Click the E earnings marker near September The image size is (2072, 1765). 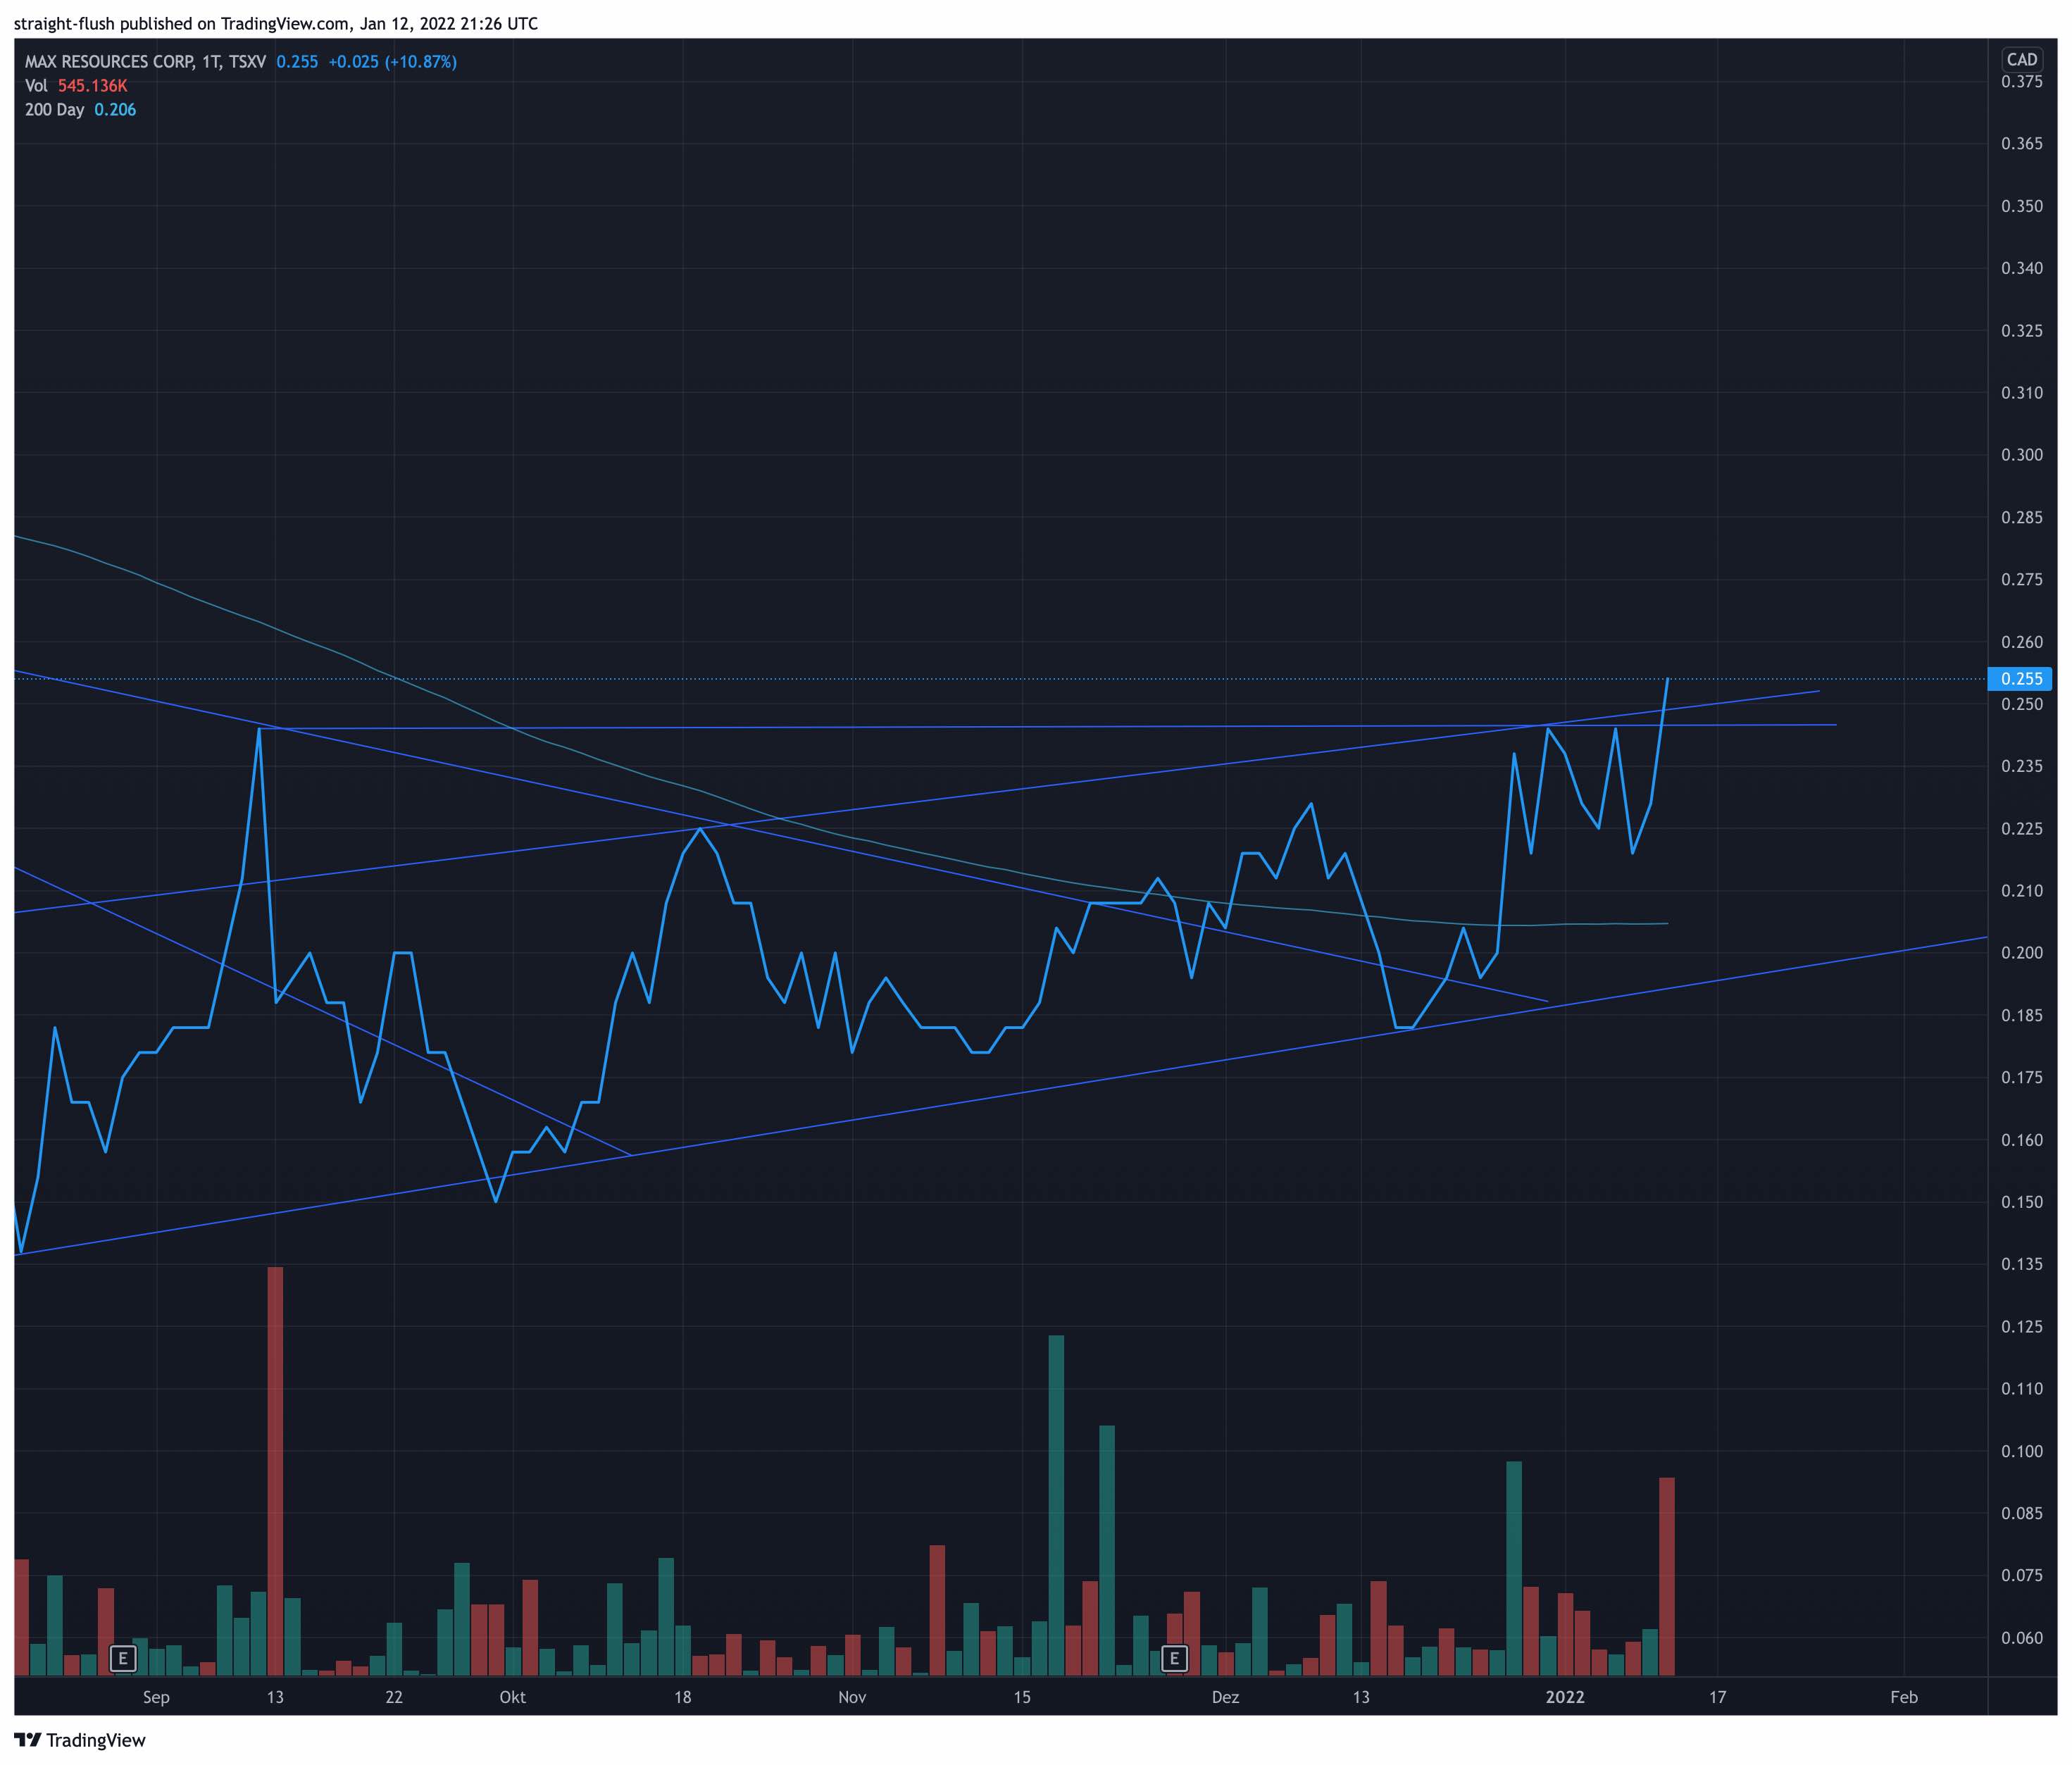pyautogui.click(x=122, y=1659)
